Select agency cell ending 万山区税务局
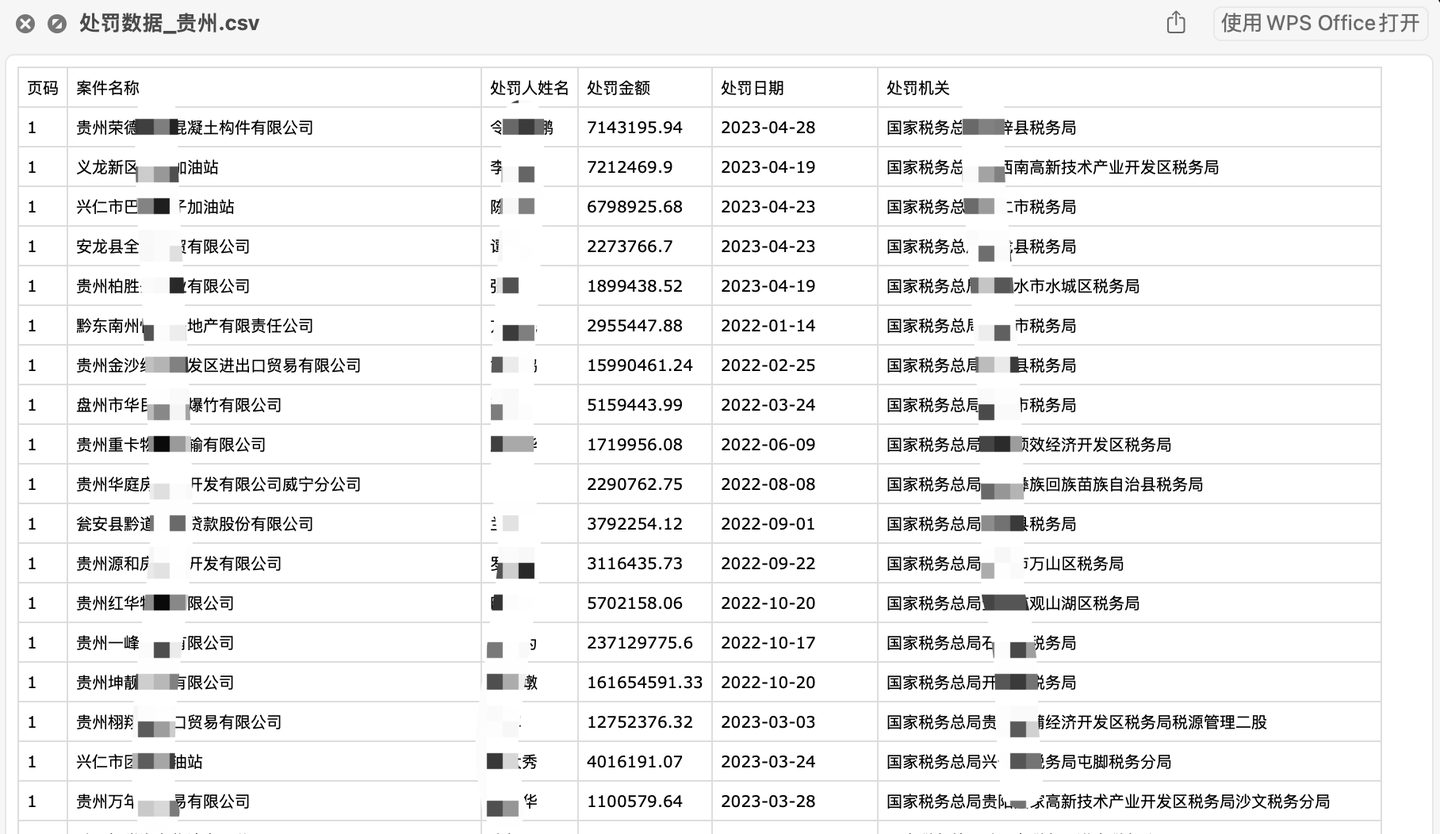The width and height of the screenshot is (1440, 834). pos(1129,563)
